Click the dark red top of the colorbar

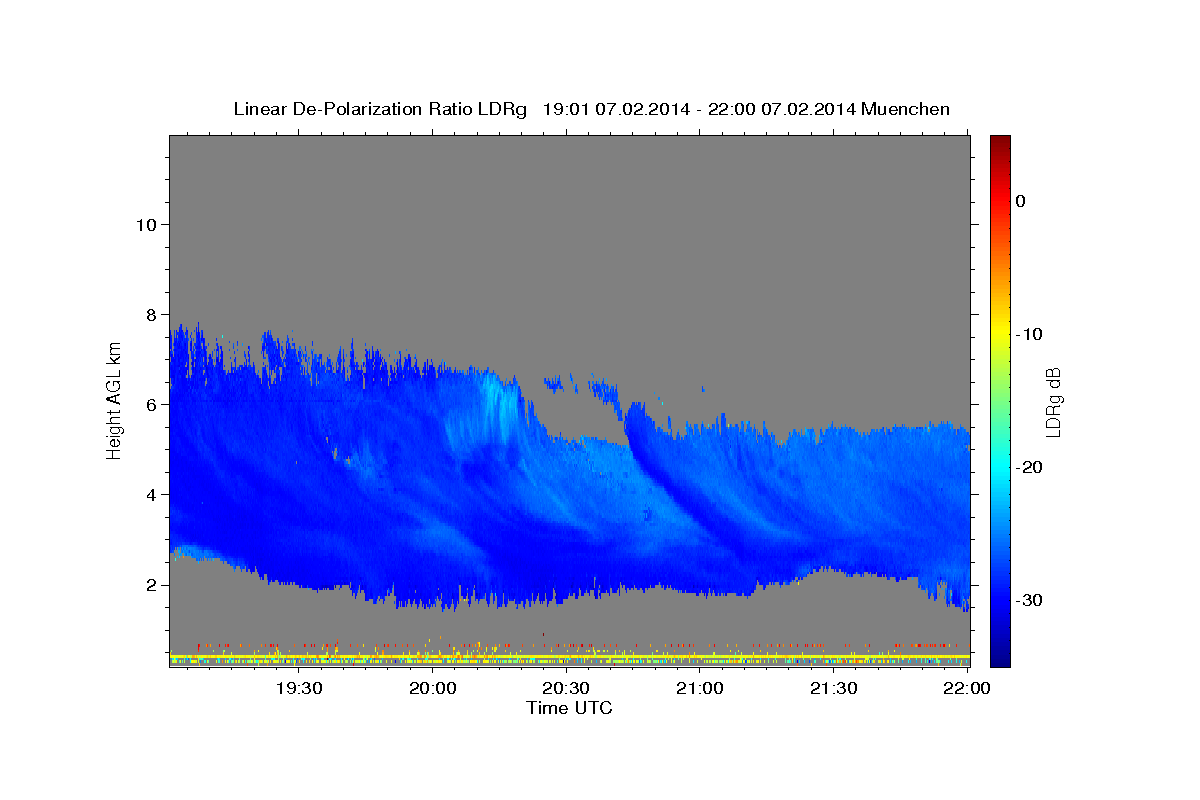click(x=1000, y=142)
